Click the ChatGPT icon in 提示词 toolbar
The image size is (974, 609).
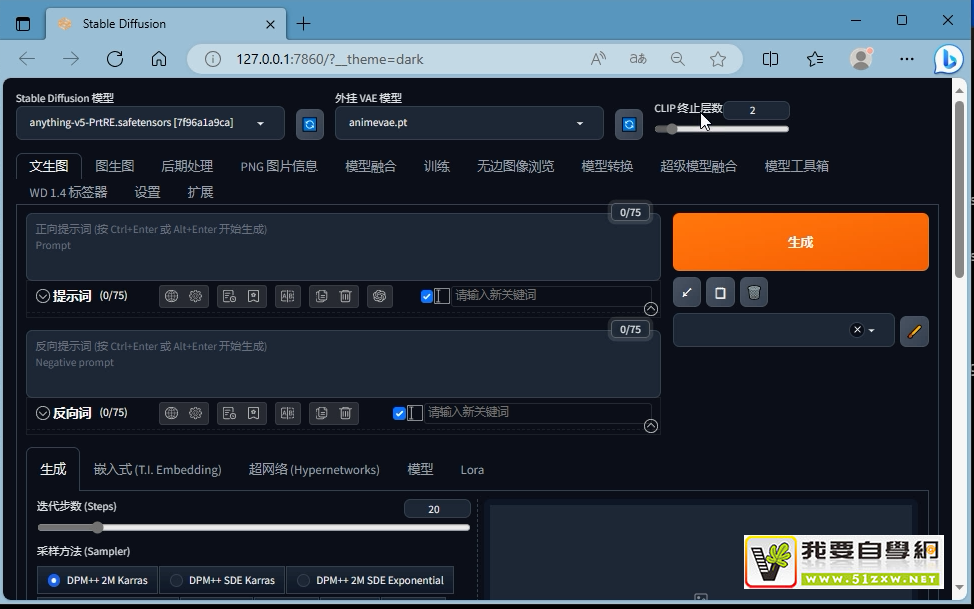click(378, 296)
